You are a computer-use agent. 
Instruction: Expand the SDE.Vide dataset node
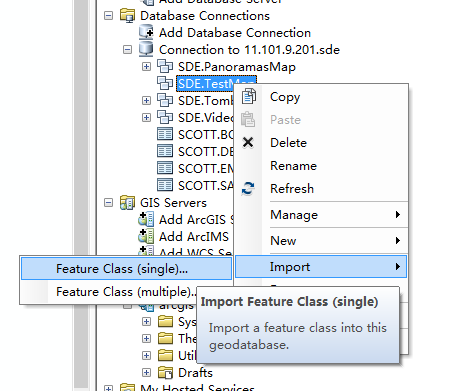pos(146,118)
